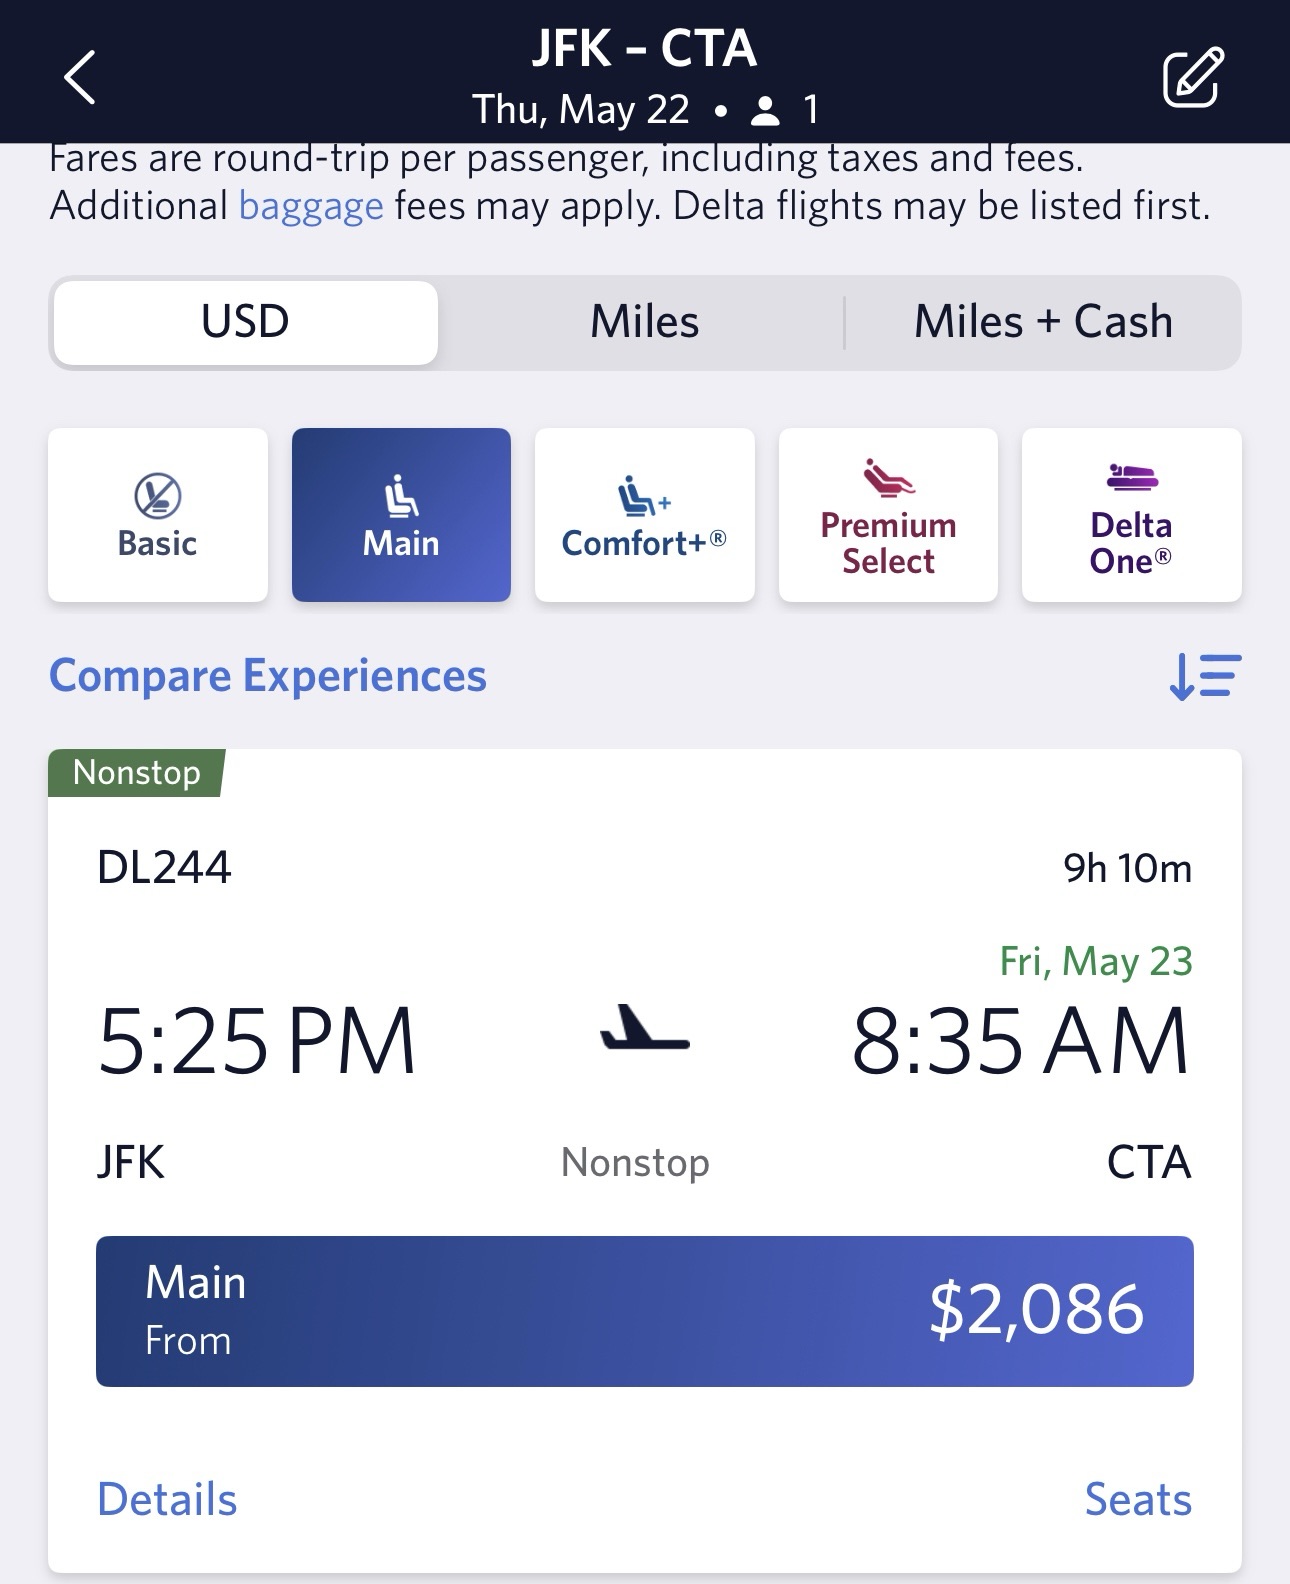1290x1584 pixels.
Task: Tap the JFK - CTA route title
Action: point(644,48)
